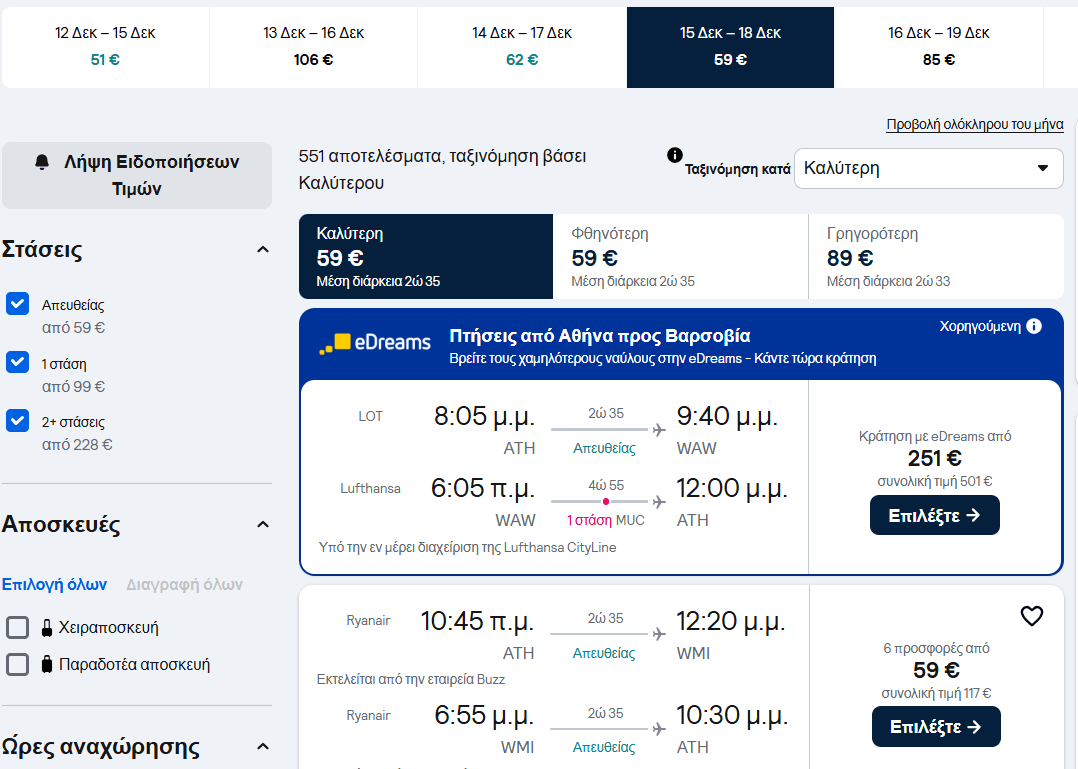Click the Χειραποσκευή hand luggage icon
The image size is (1078, 769).
click(x=46, y=628)
